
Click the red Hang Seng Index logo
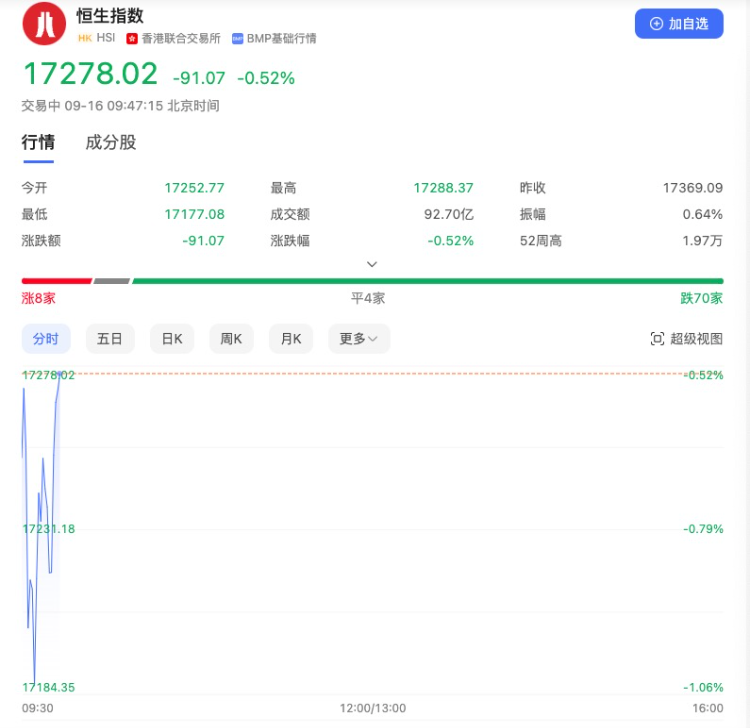(x=44, y=24)
